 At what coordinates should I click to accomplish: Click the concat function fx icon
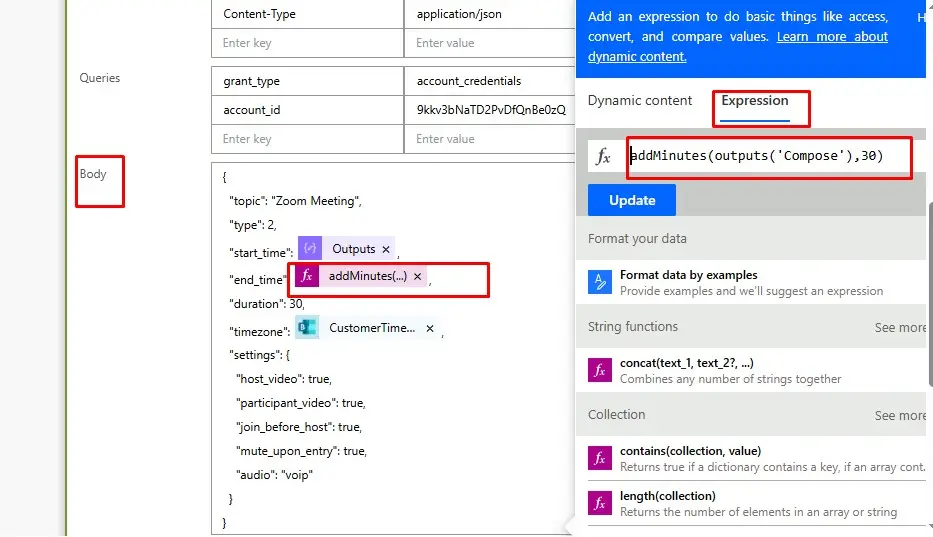click(x=599, y=371)
